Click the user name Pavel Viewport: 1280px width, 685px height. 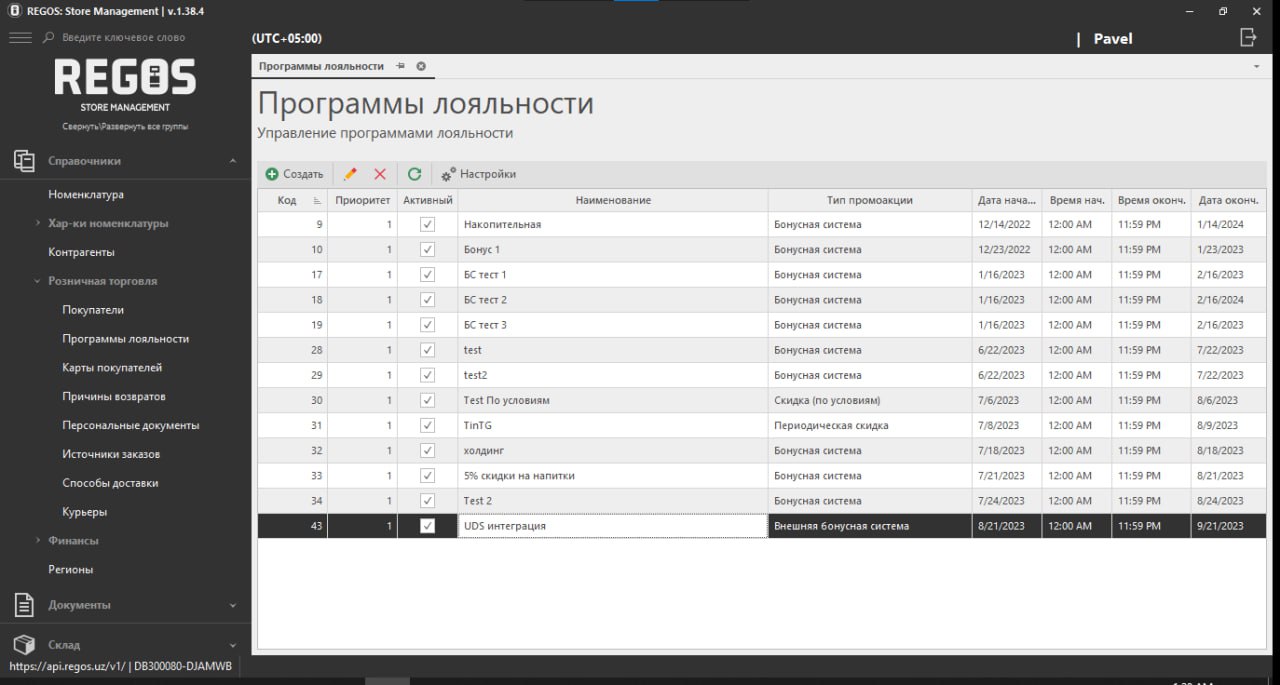pyautogui.click(x=1113, y=39)
